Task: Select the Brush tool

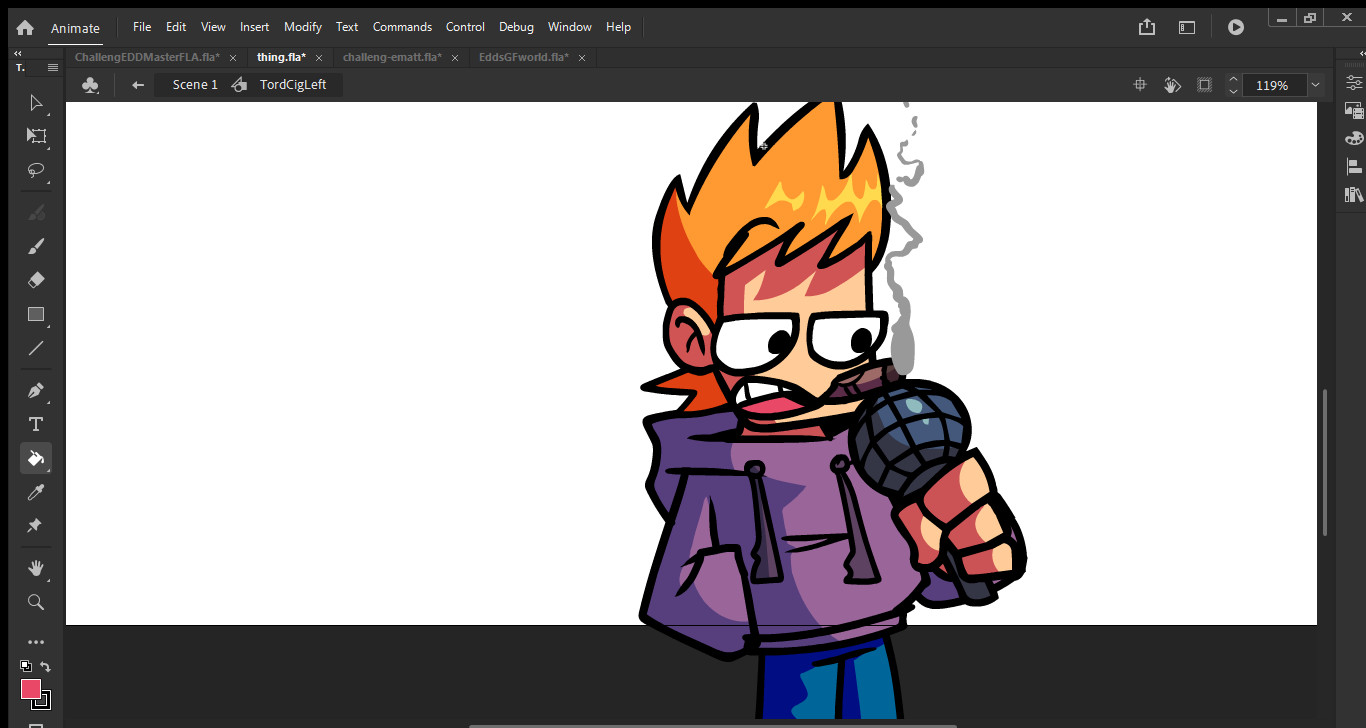Action: point(36,246)
